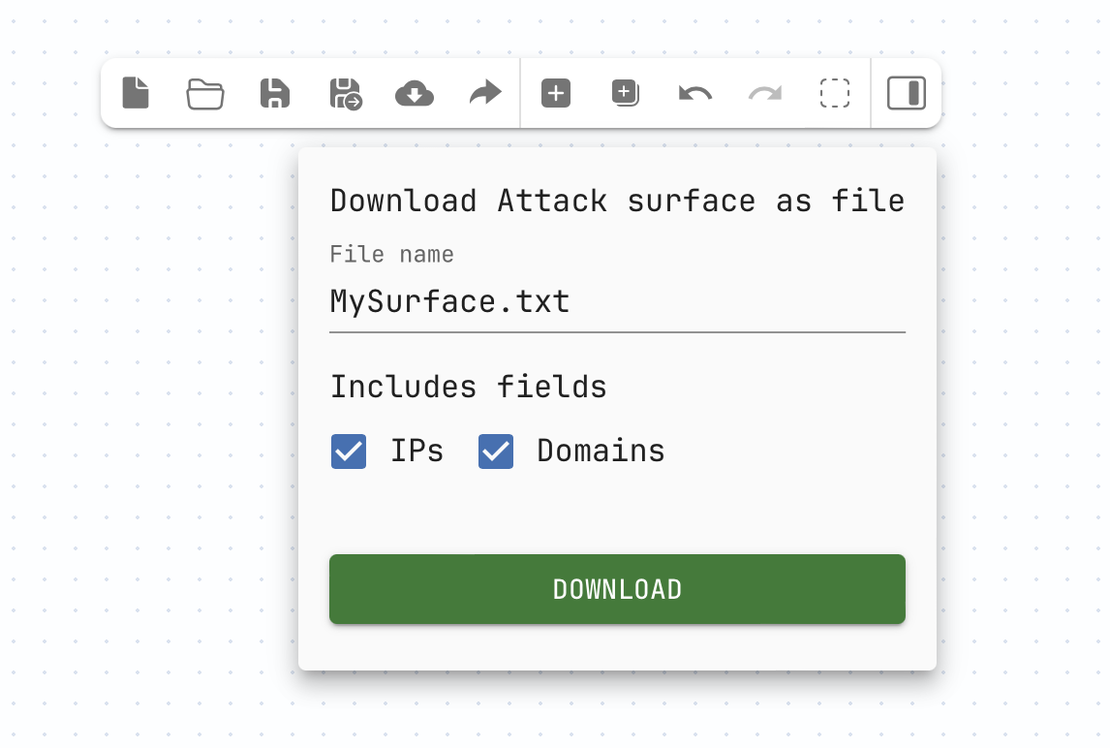Toggle the side panel icon
Viewport: 1110px width, 748px height.
pos(906,93)
